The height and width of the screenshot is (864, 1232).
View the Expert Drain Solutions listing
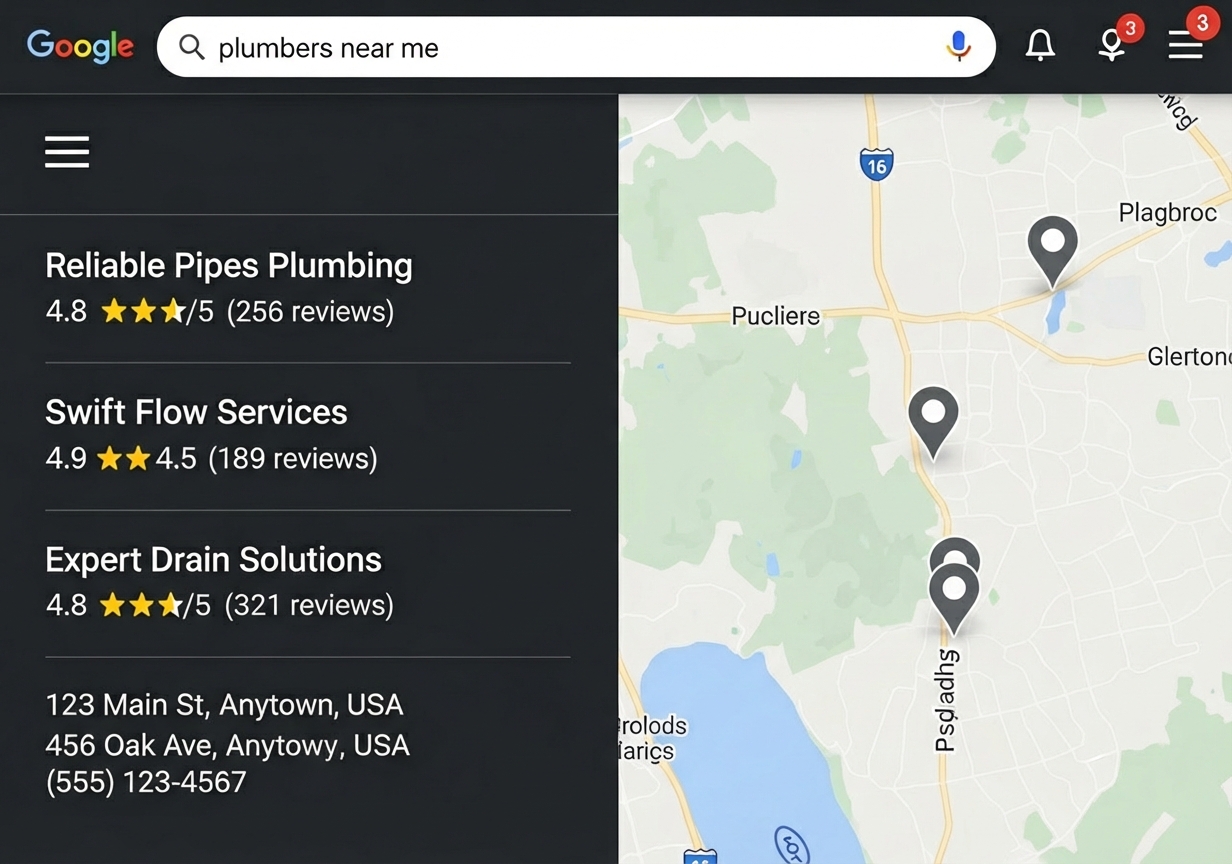pos(213,559)
